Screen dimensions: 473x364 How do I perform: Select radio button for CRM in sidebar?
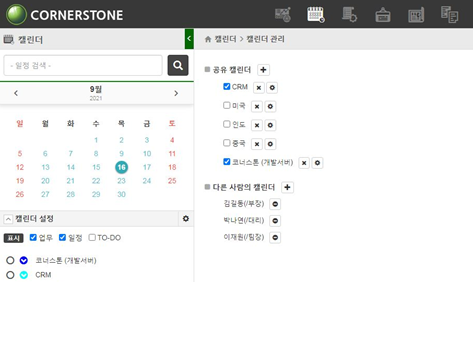click(10, 275)
